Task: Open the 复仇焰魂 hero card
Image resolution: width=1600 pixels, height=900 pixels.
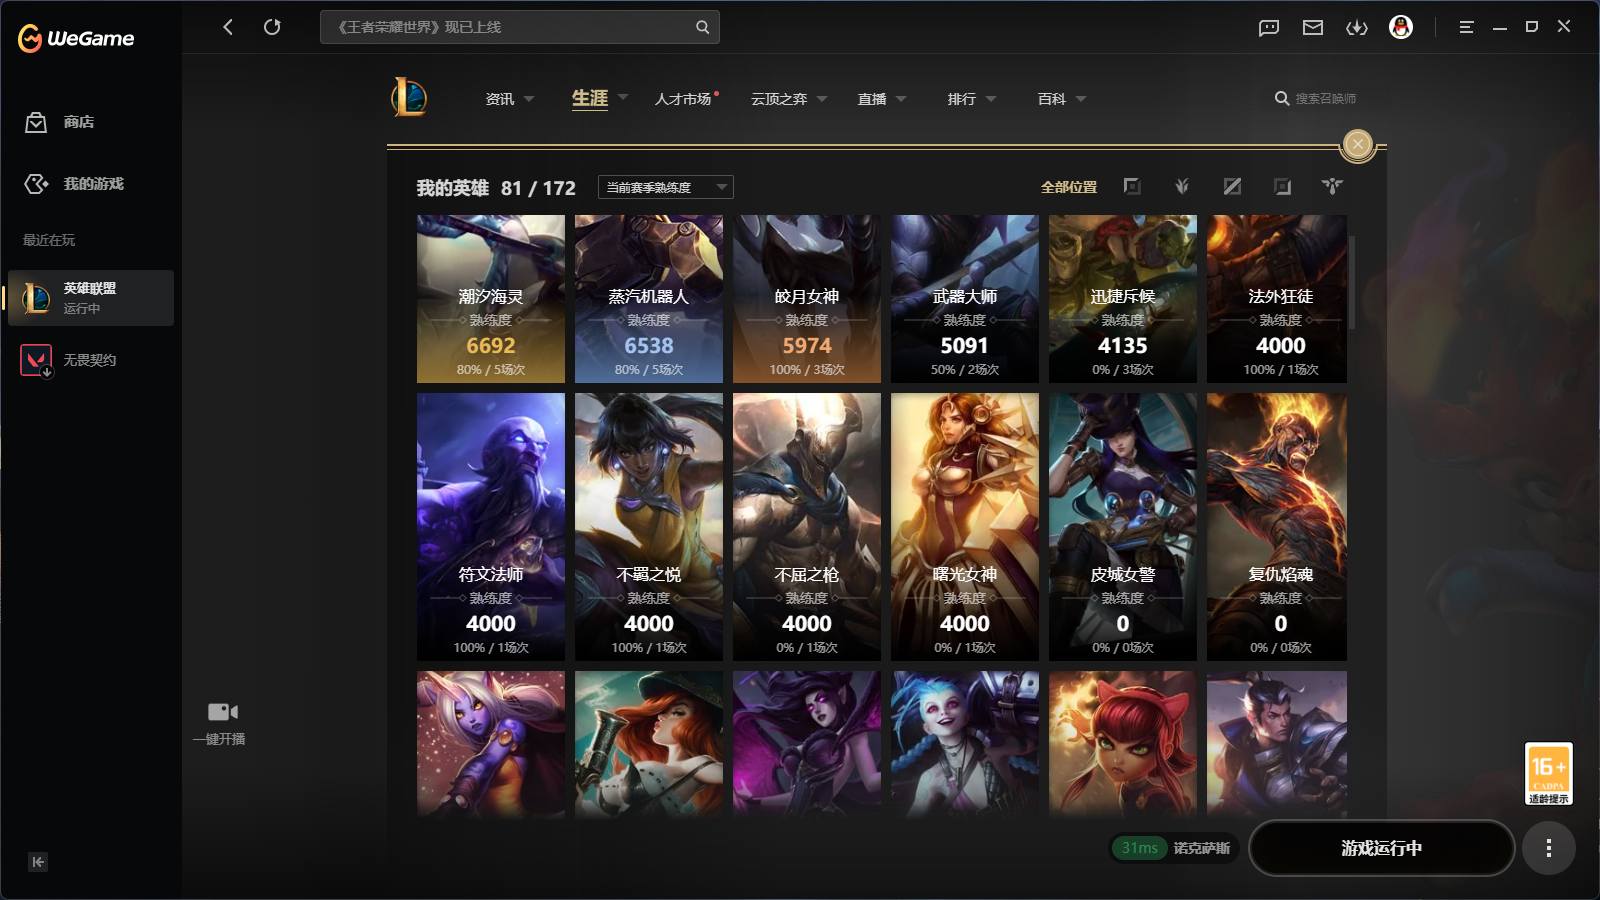Action: (1277, 527)
